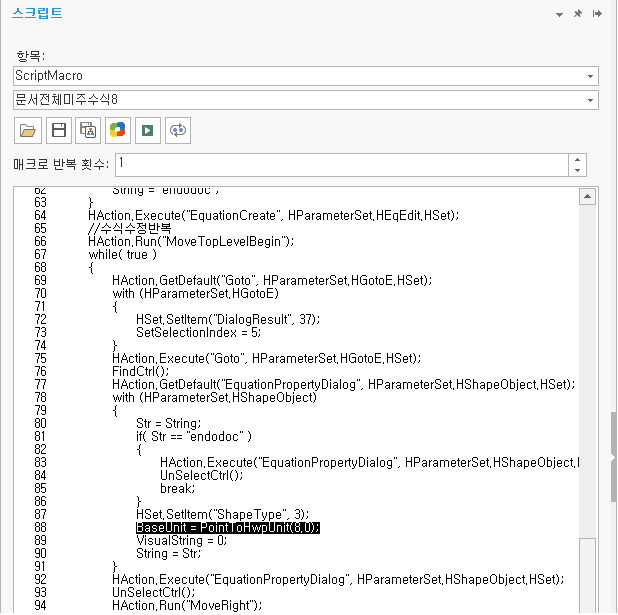
Task: Click the colorful script macro icon
Action: [x=117, y=130]
